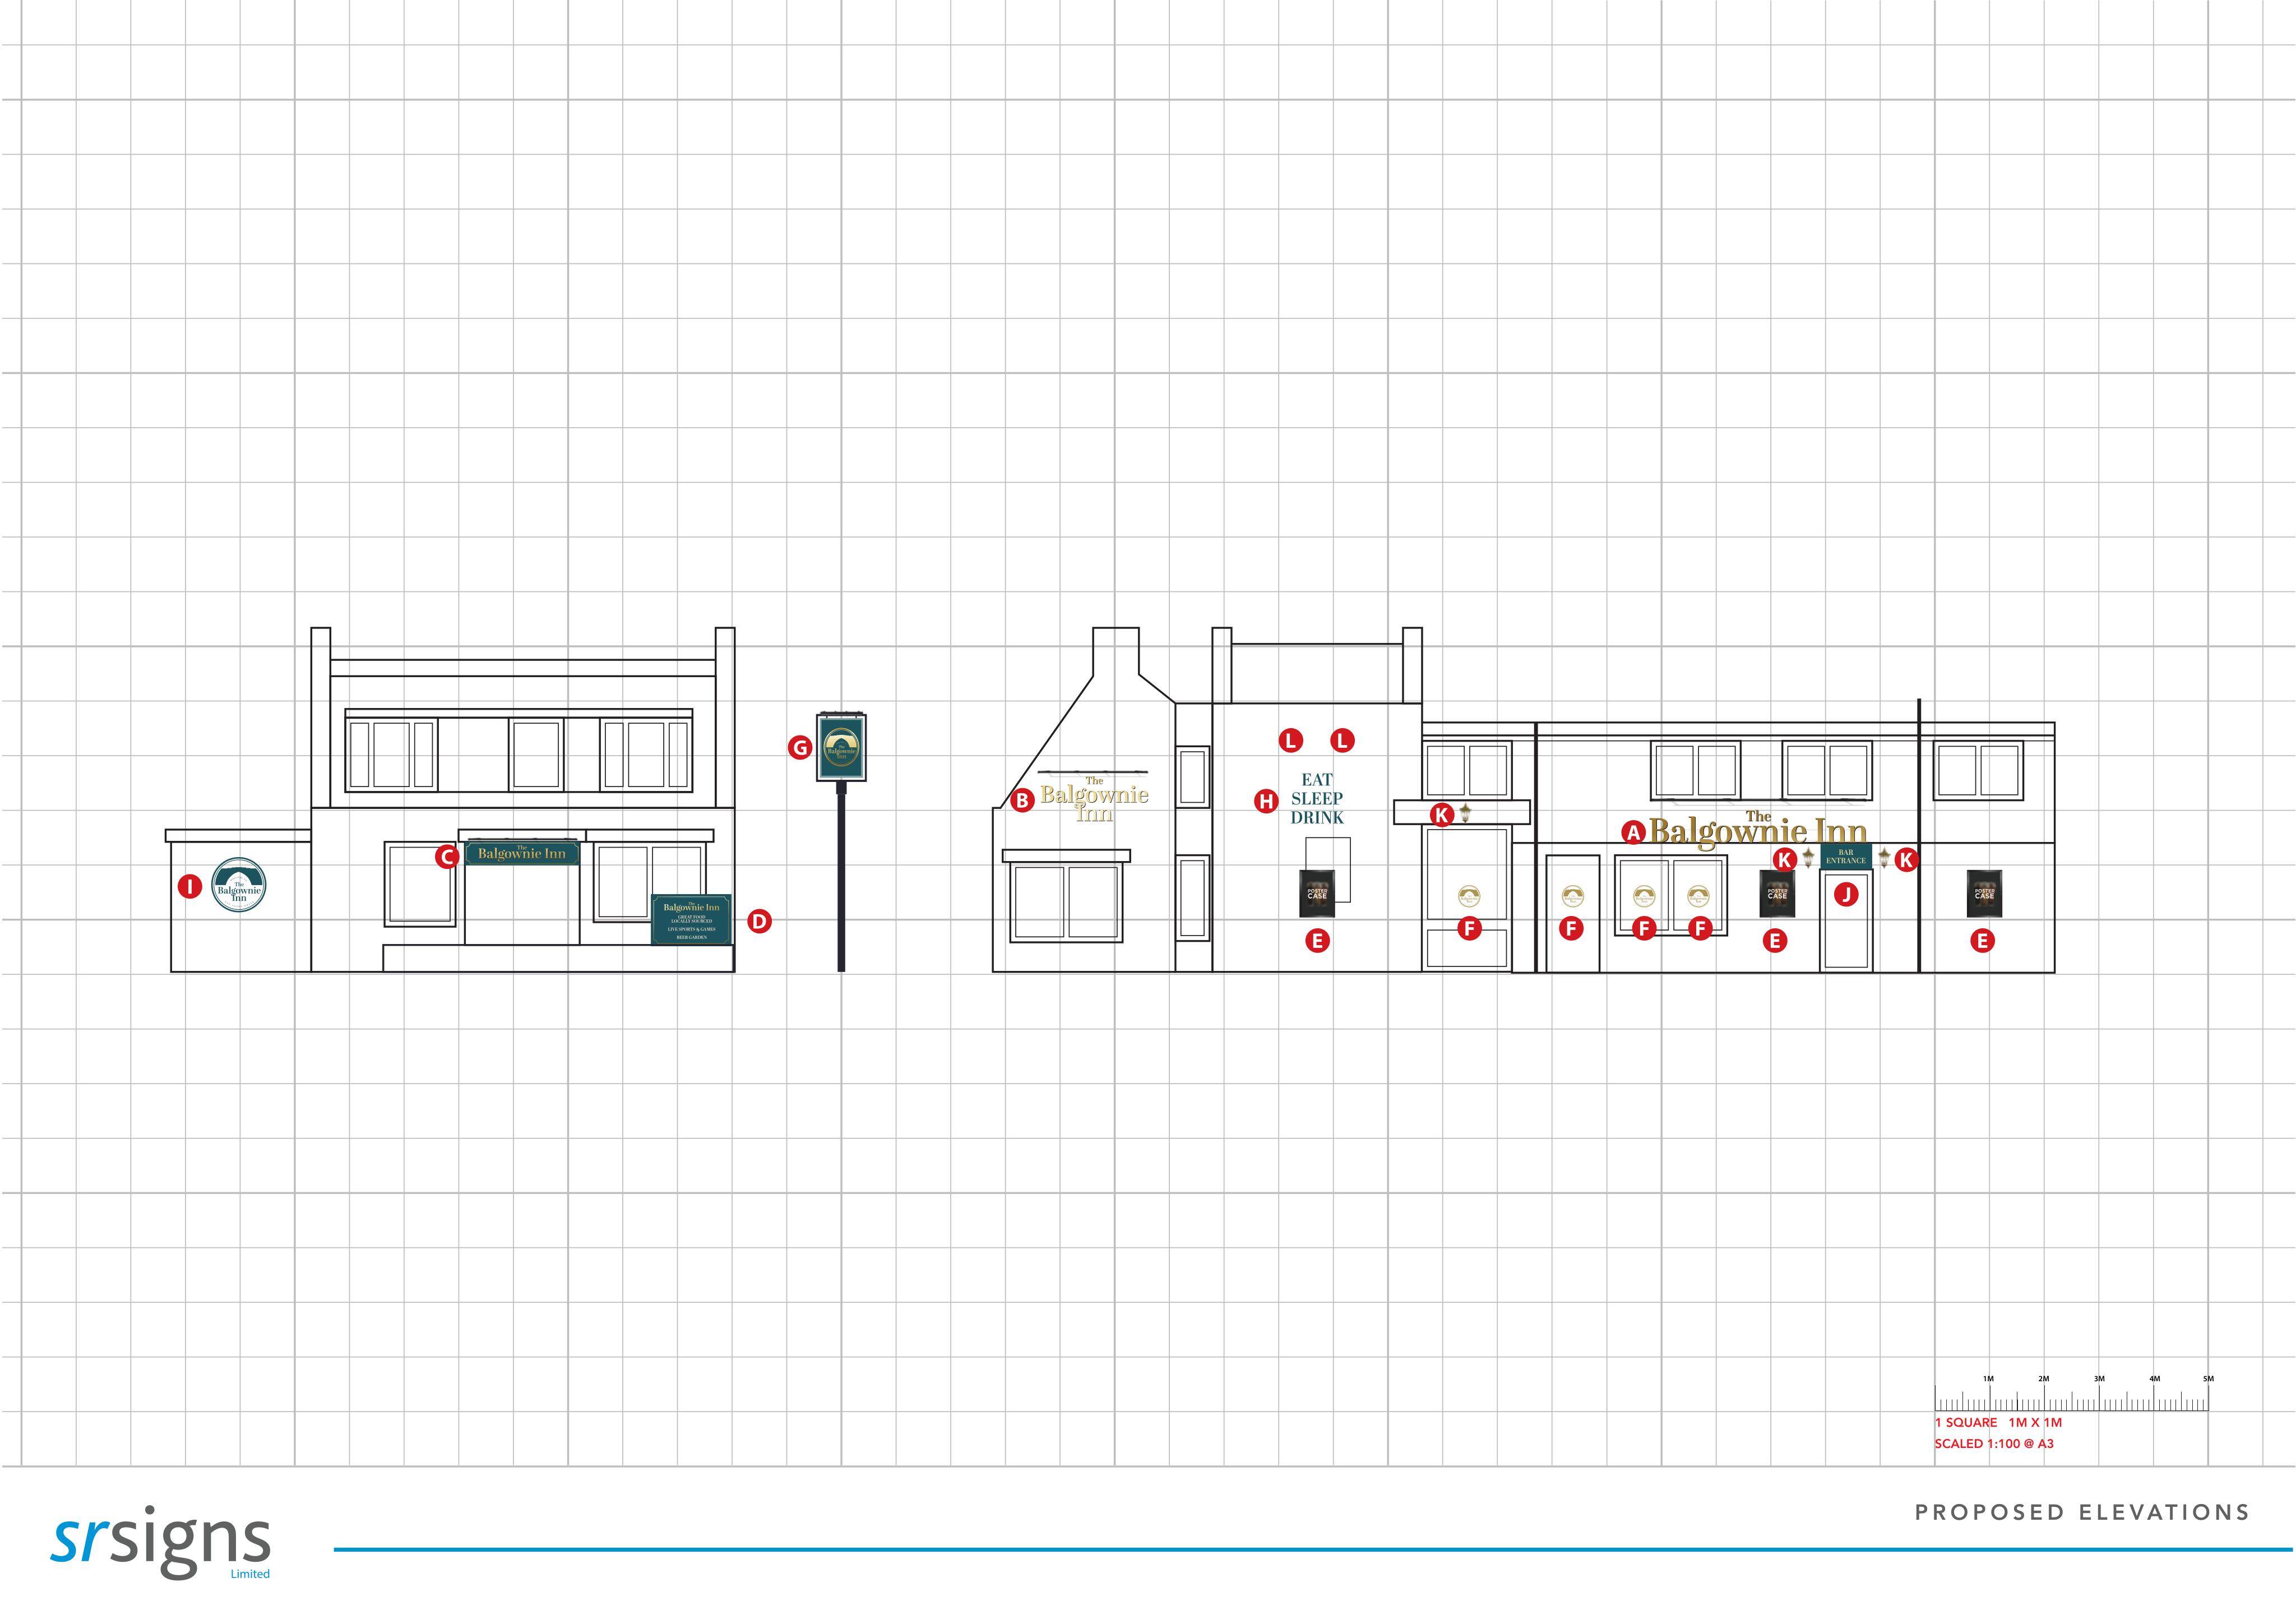Click the red H marker beside EAT SLEEP DRINK

tap(1266, 801)
